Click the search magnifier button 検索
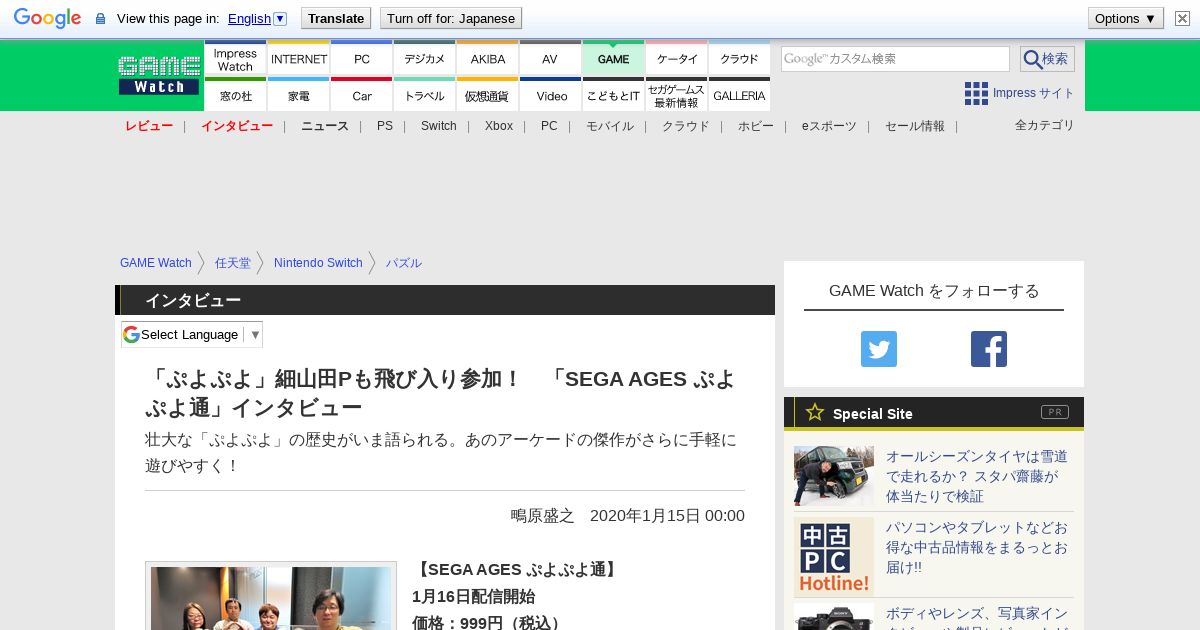The width and height of the screenshot is (1200, 630). [x=1047, y=59]
